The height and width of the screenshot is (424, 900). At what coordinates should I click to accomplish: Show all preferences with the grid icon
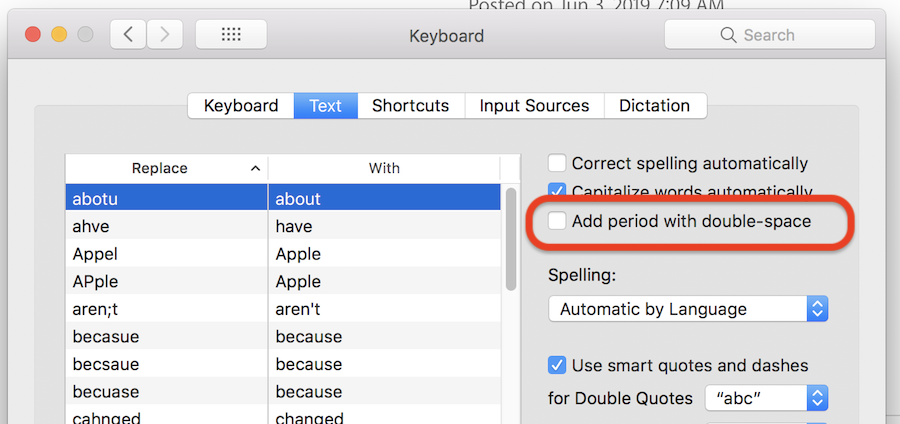click(x=231, y=35)
